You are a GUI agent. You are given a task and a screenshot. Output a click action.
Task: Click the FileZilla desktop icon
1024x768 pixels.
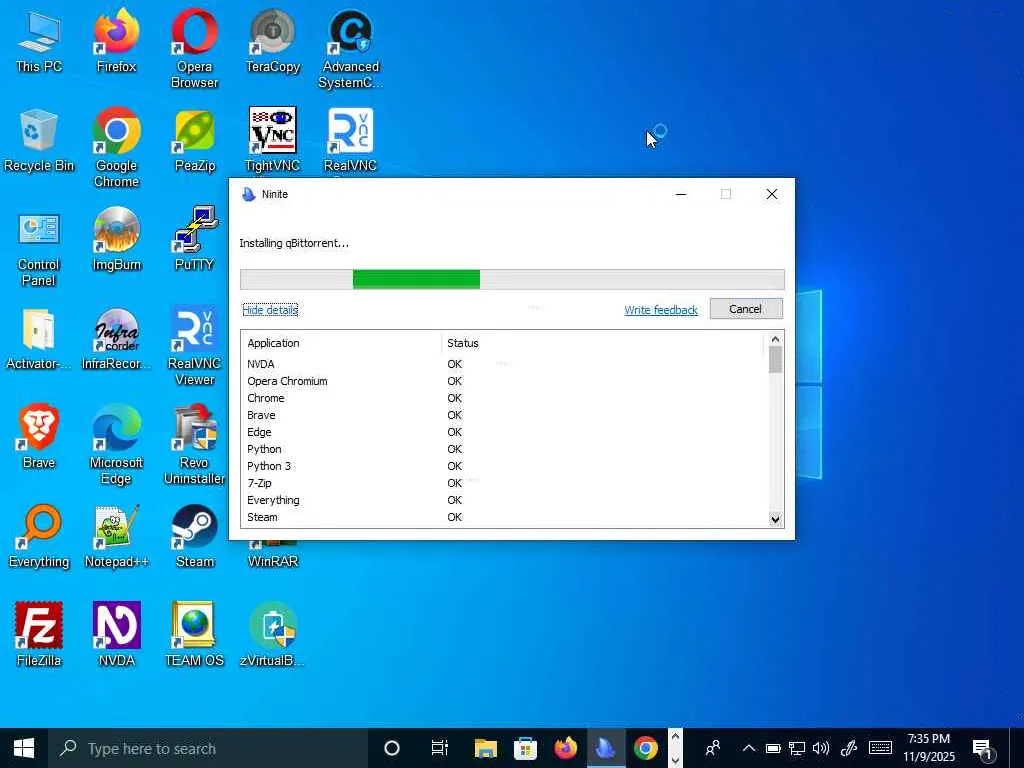point(39,628)
